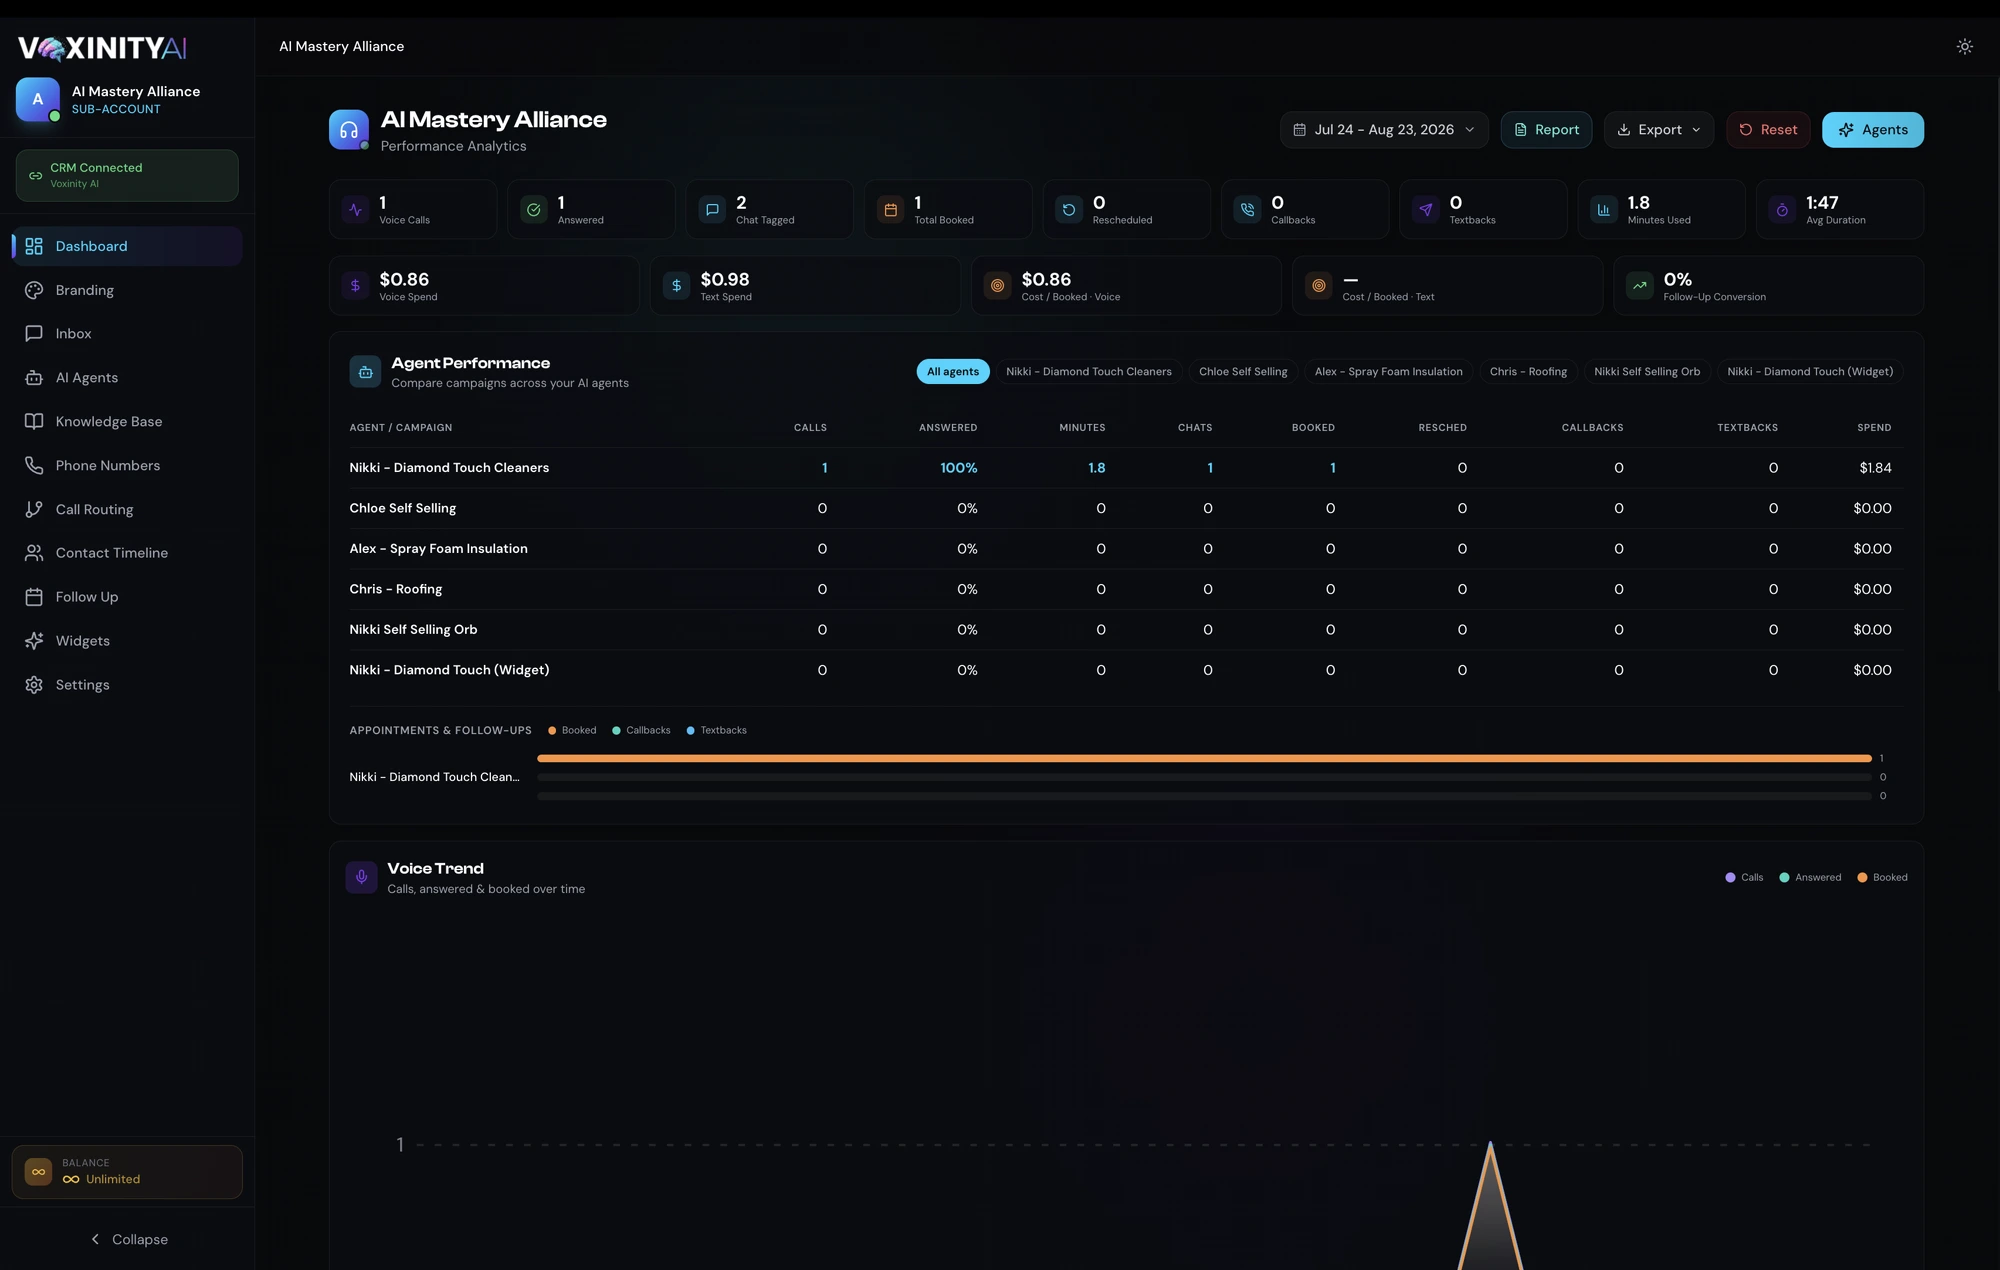Filter by Chris - Roofing chip
This screenshot has width=2000, height=1270.
pyautogui.click(x=1528, y=372)
